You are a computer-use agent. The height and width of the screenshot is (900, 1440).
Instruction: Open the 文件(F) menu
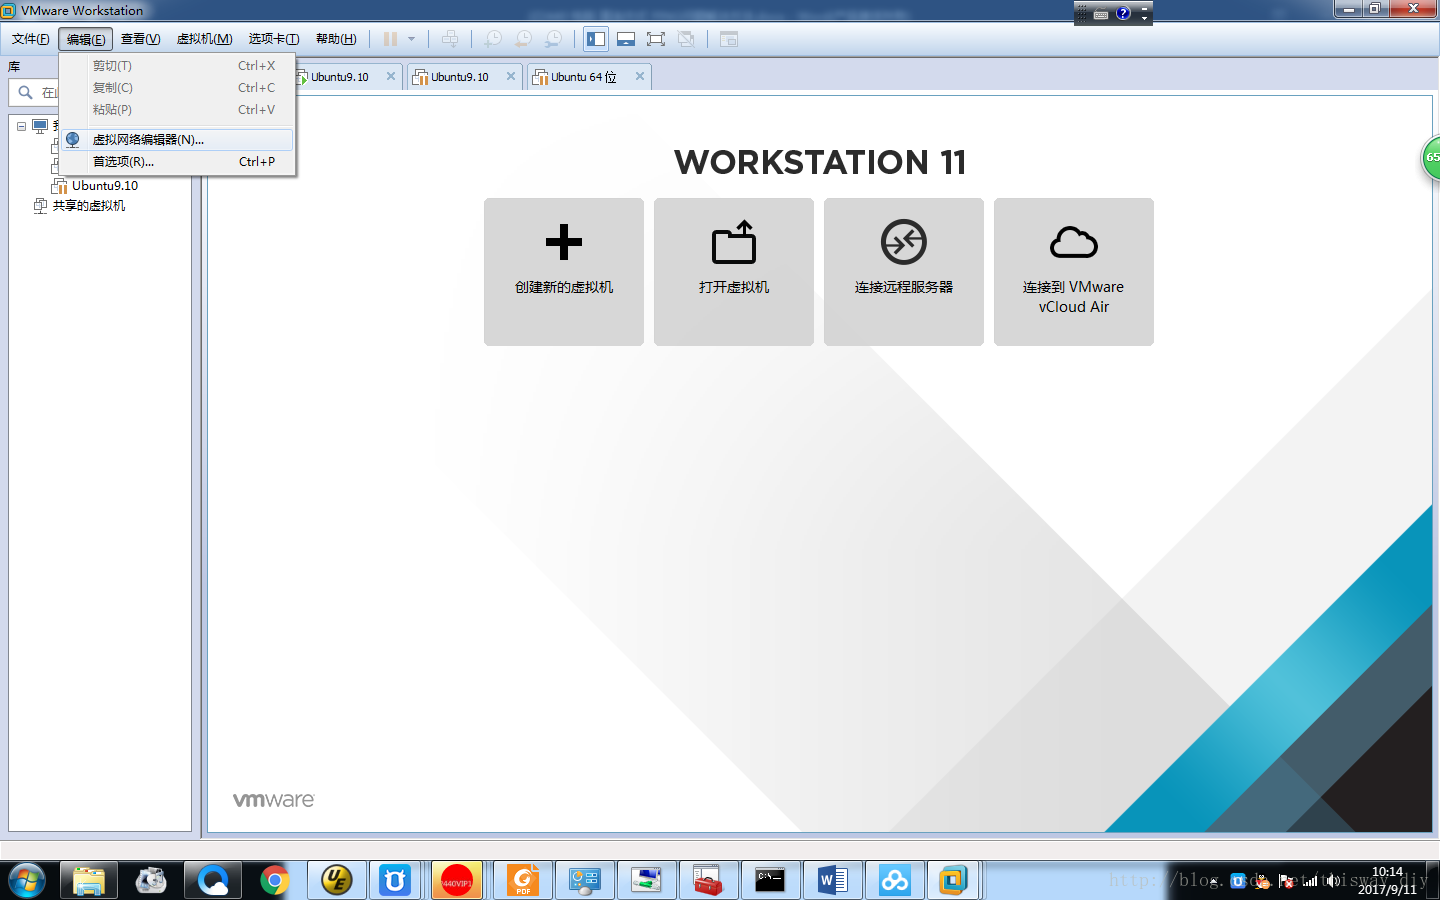click(30, 39)
